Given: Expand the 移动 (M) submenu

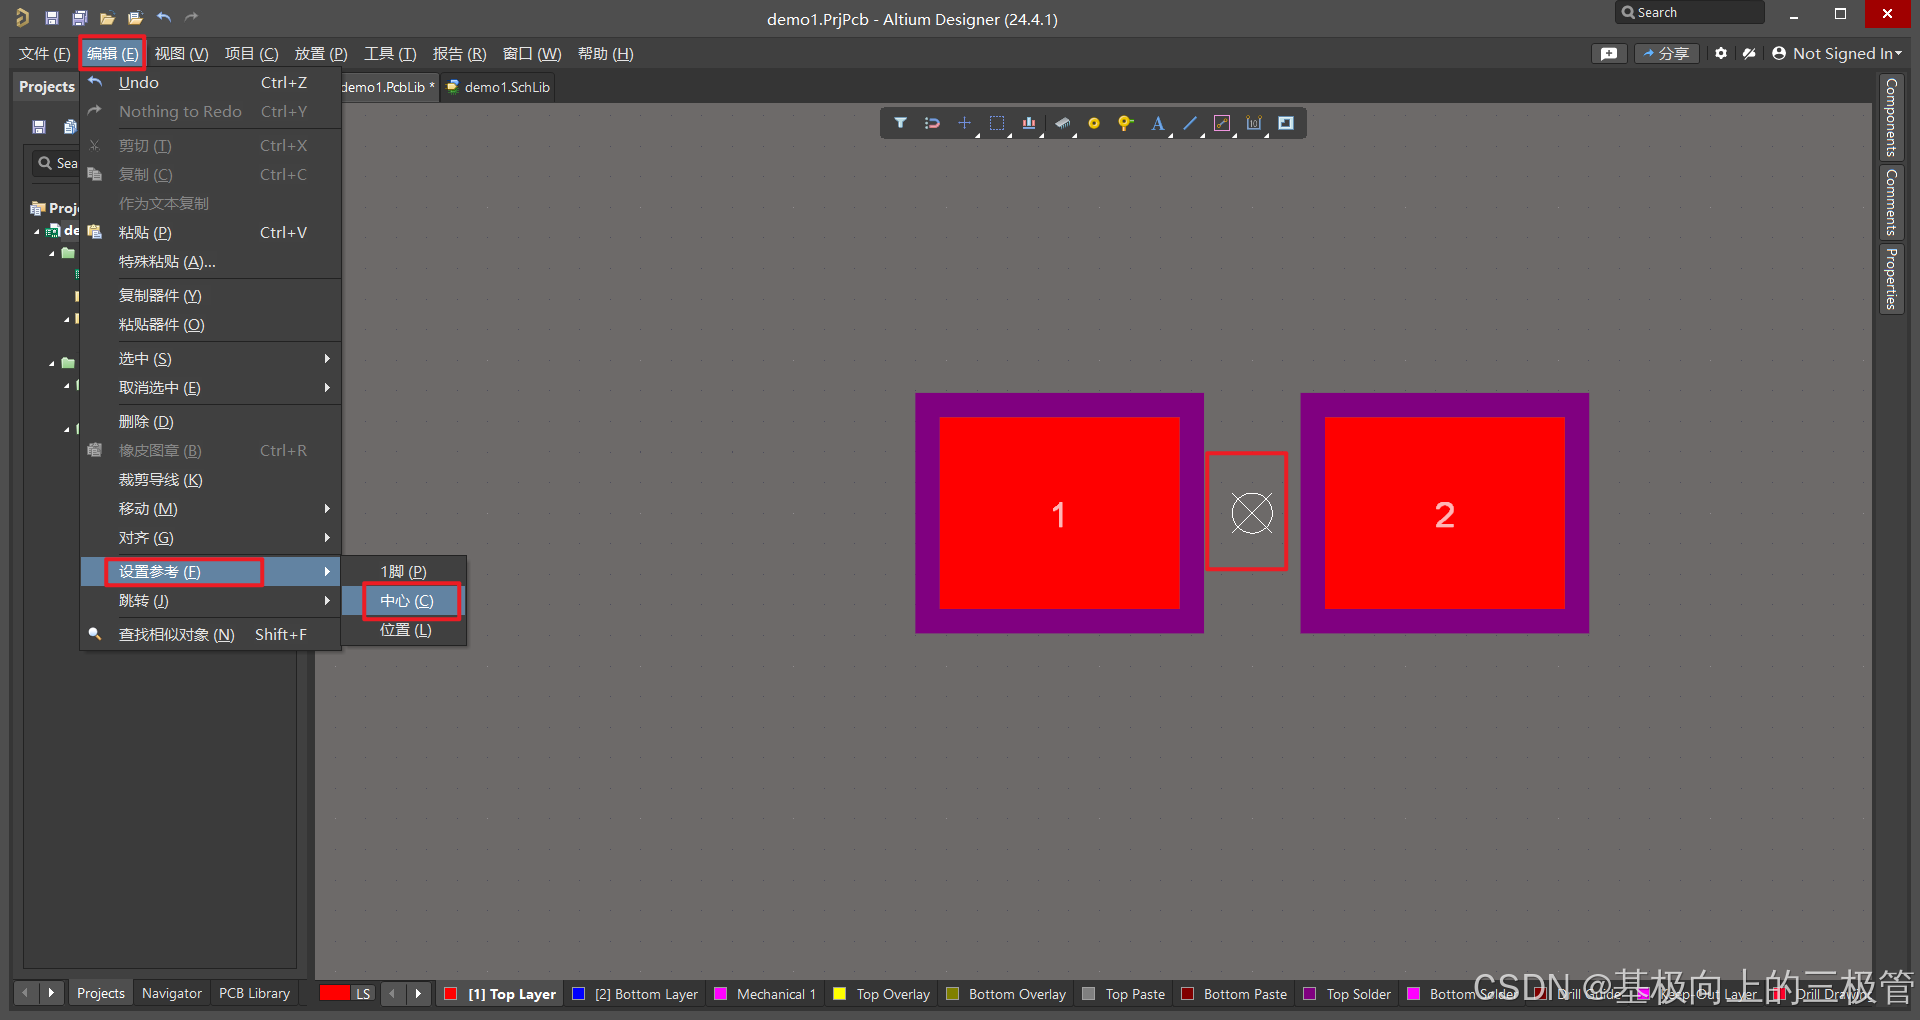Looking at the screenshot, I should point(211,508).
